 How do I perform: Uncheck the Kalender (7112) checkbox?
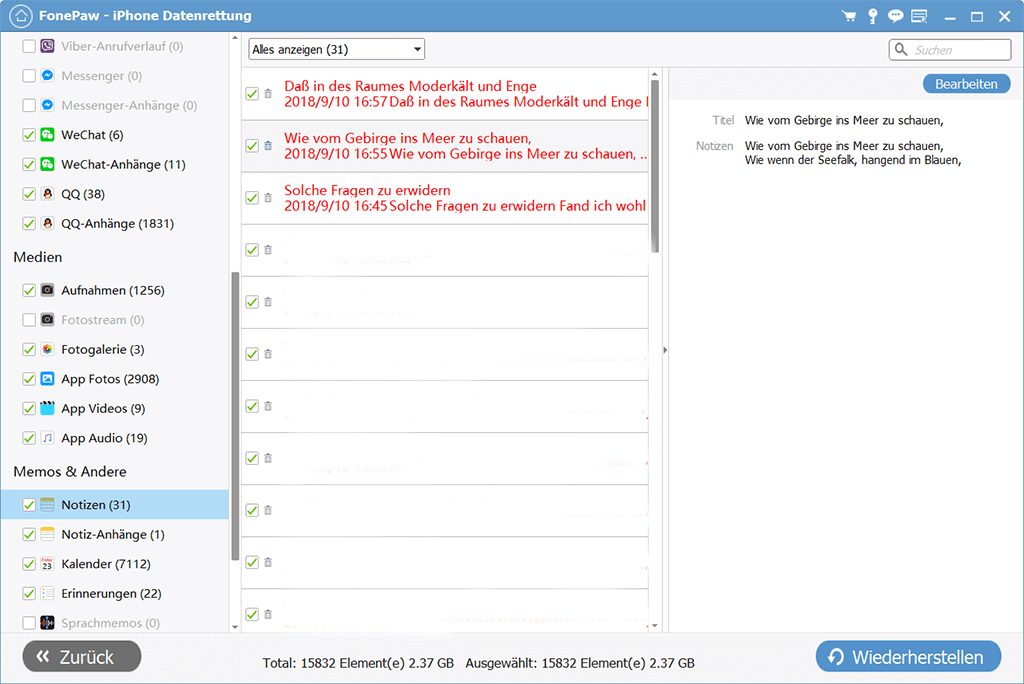pos(29,563)
